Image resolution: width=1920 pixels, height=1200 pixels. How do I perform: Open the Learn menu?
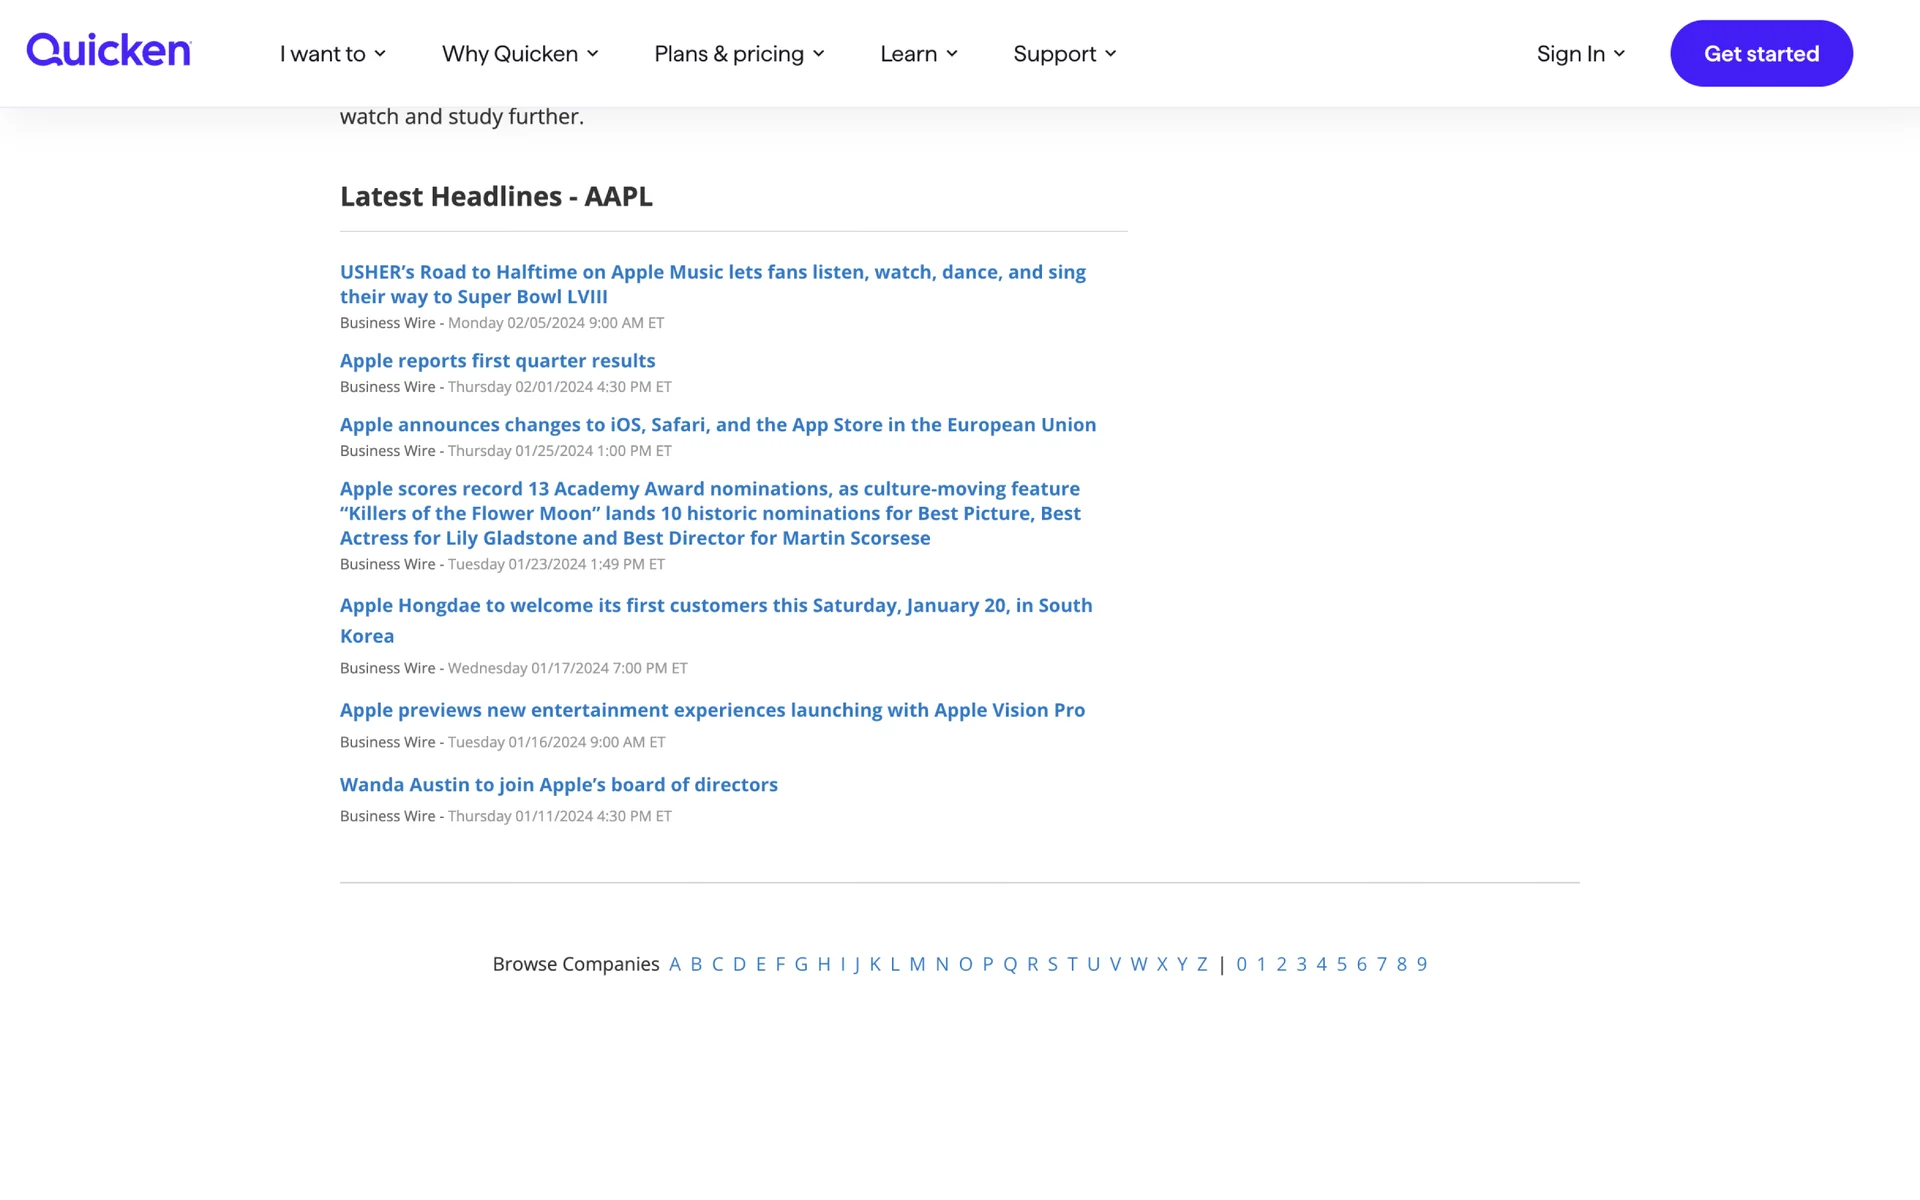pyautogui.click(x=918, y=54)
